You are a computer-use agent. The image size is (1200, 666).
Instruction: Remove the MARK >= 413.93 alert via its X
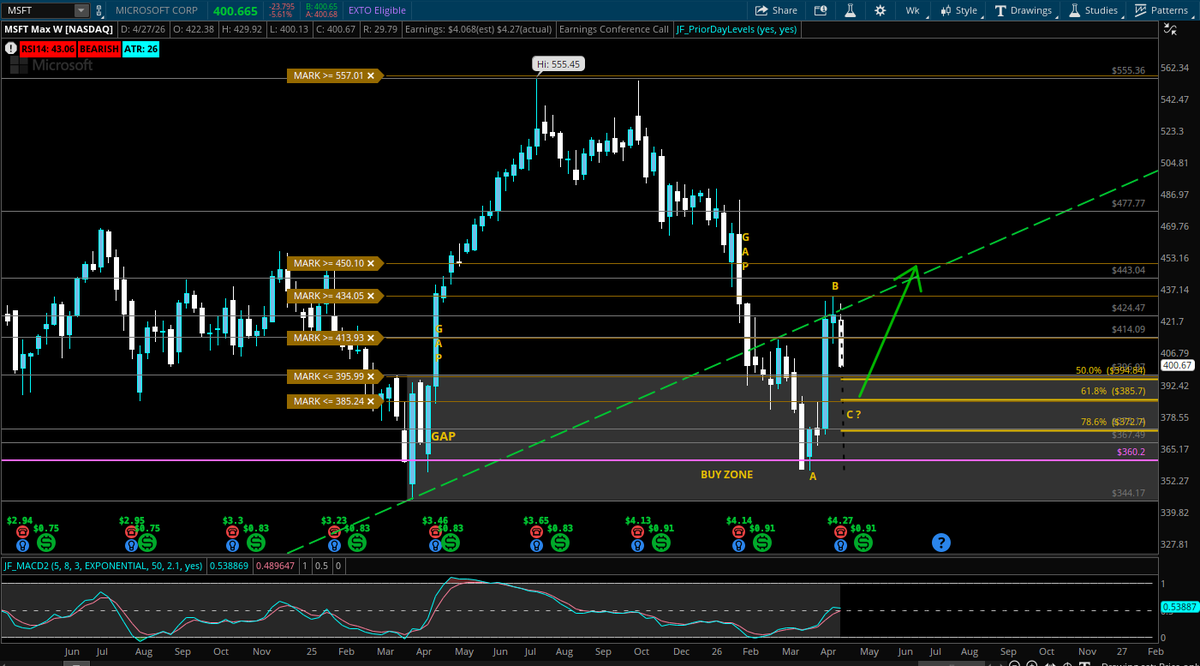point(372,338)
